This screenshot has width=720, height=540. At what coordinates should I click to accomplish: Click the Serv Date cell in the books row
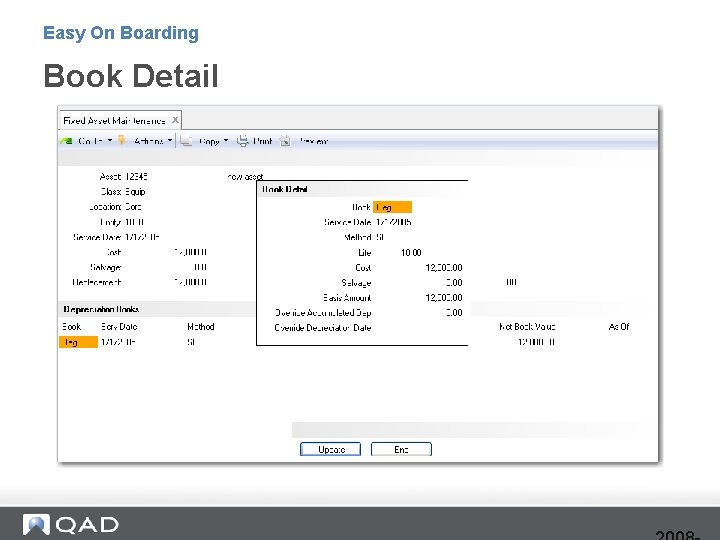[x=118, y=342]
